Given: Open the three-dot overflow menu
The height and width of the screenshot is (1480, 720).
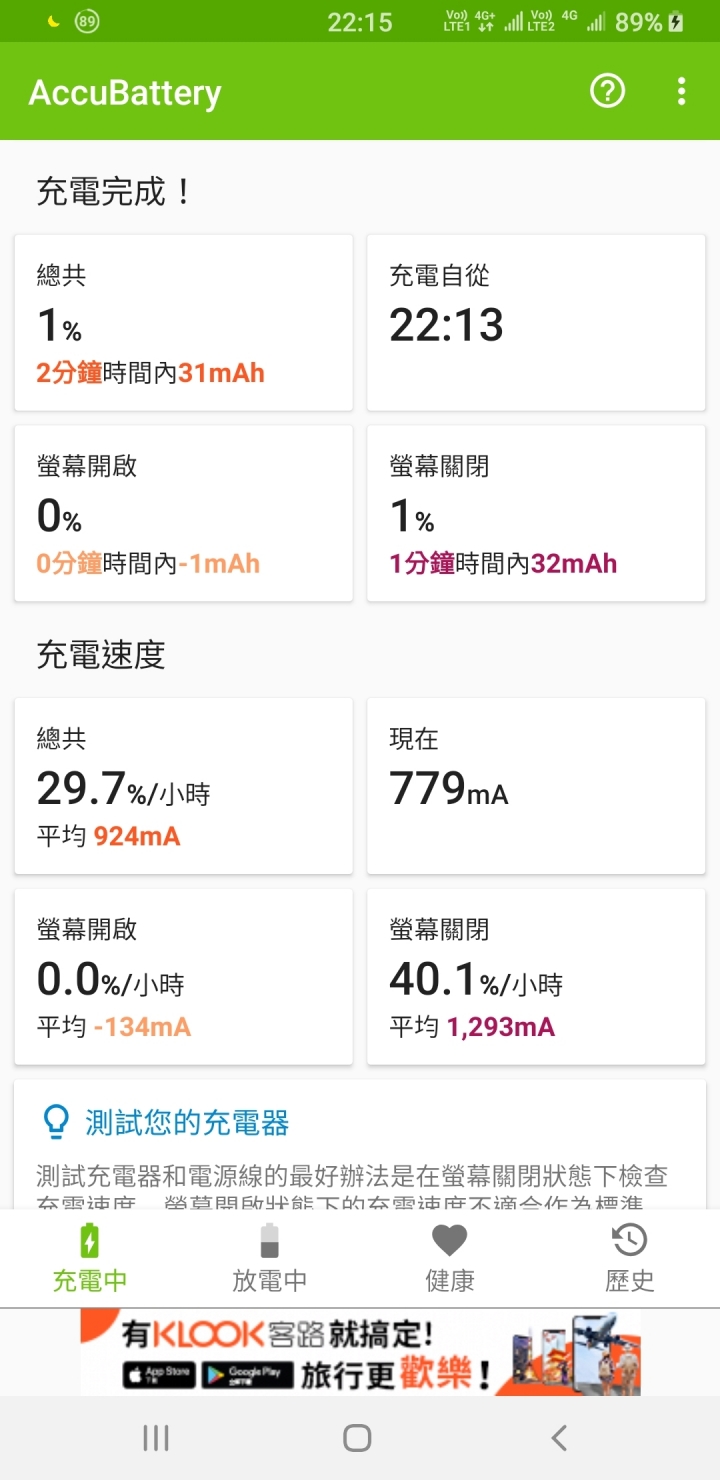Looking at the screenshot, I should 681,92.
